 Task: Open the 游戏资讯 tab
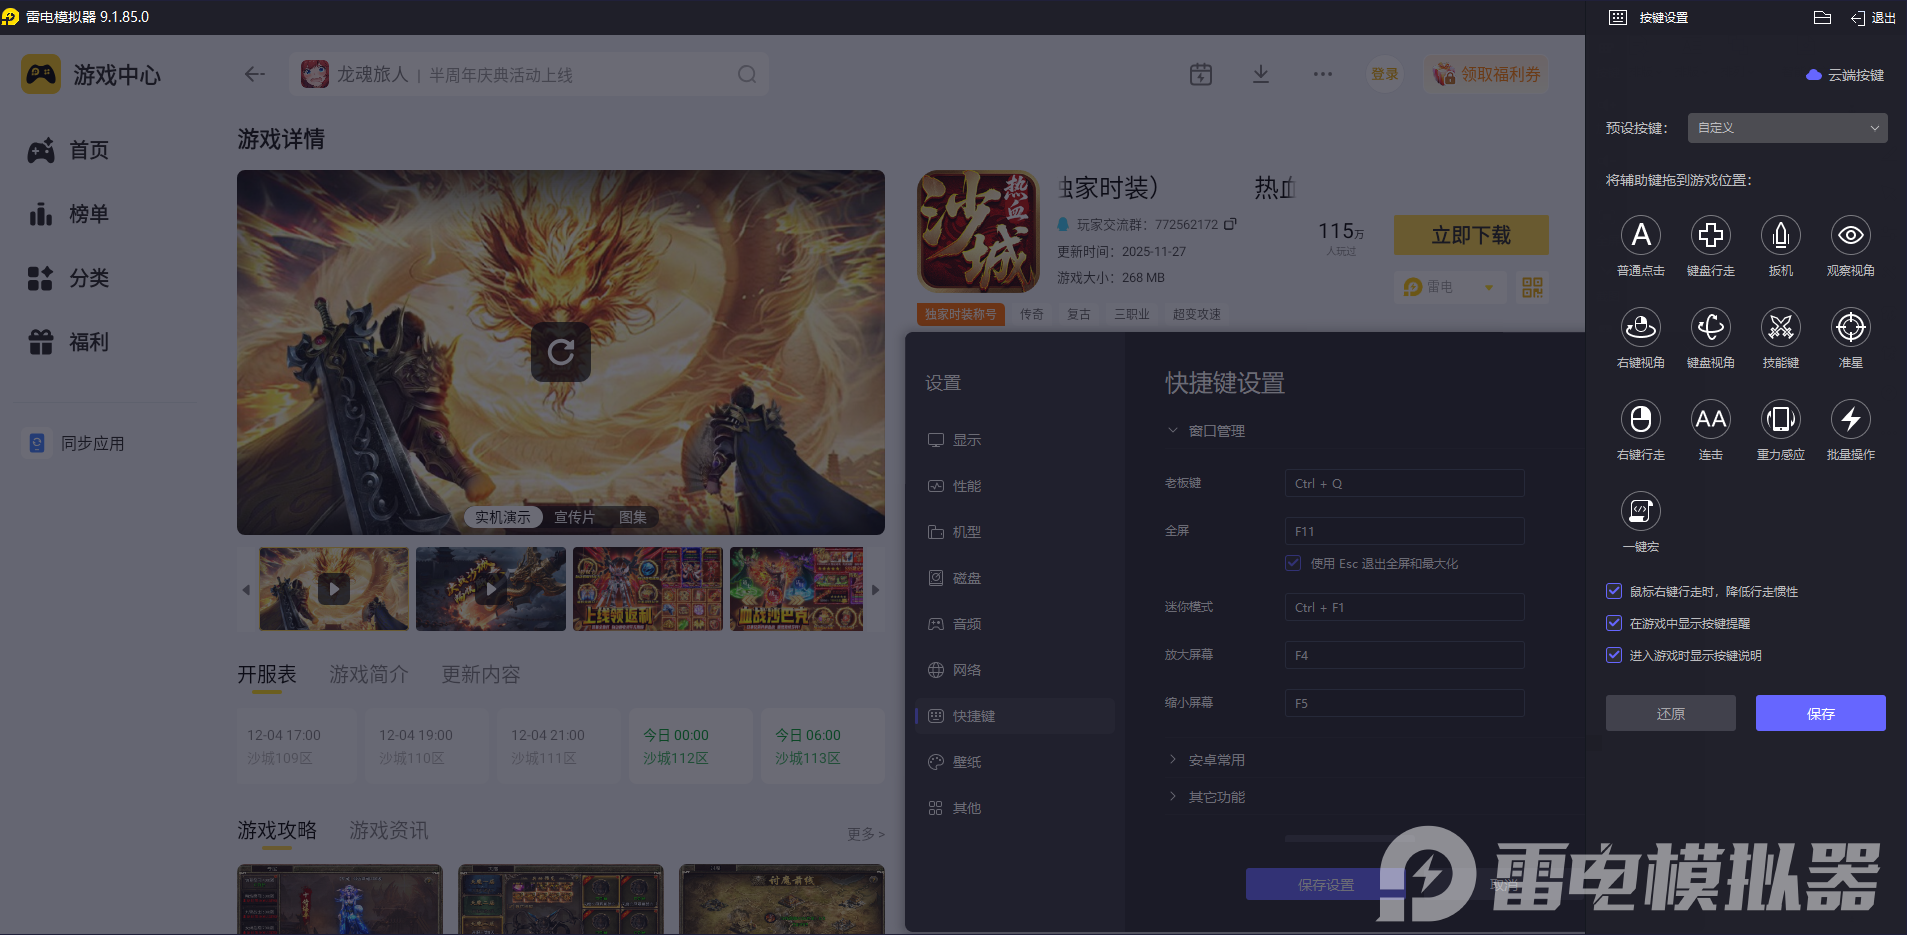pos(388,830)
